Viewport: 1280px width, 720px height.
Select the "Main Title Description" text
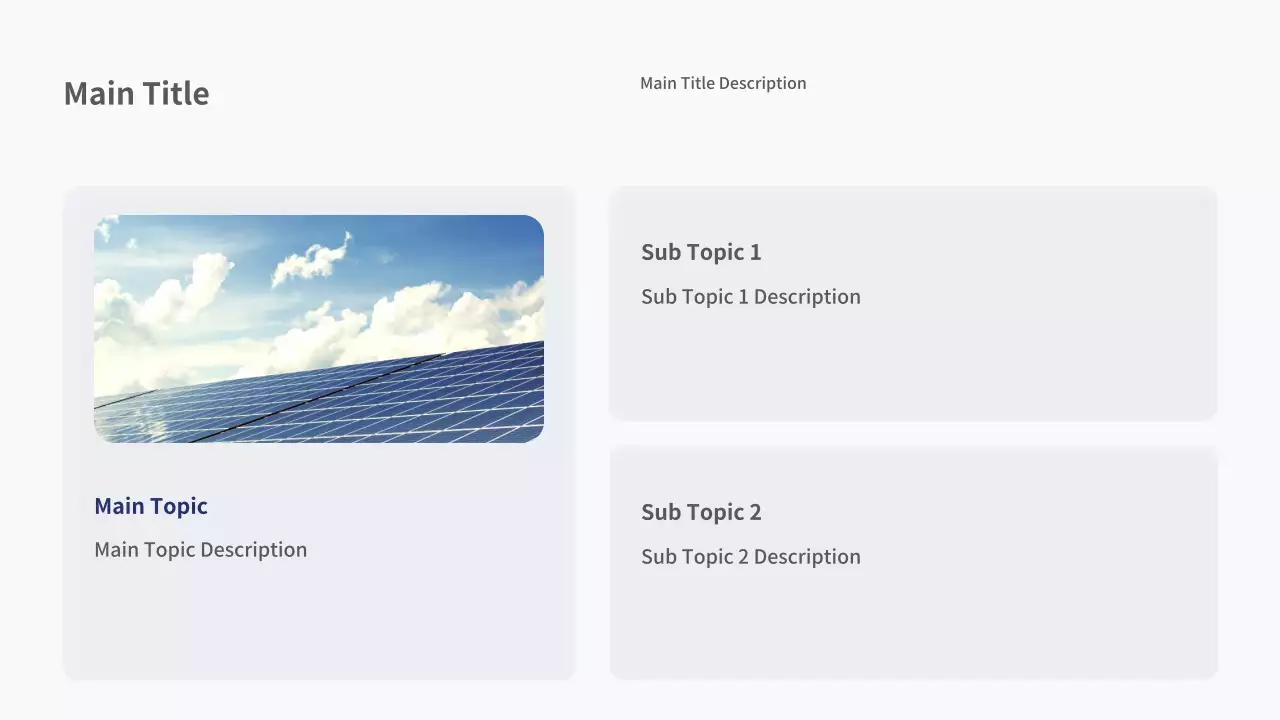pos(722,83)
